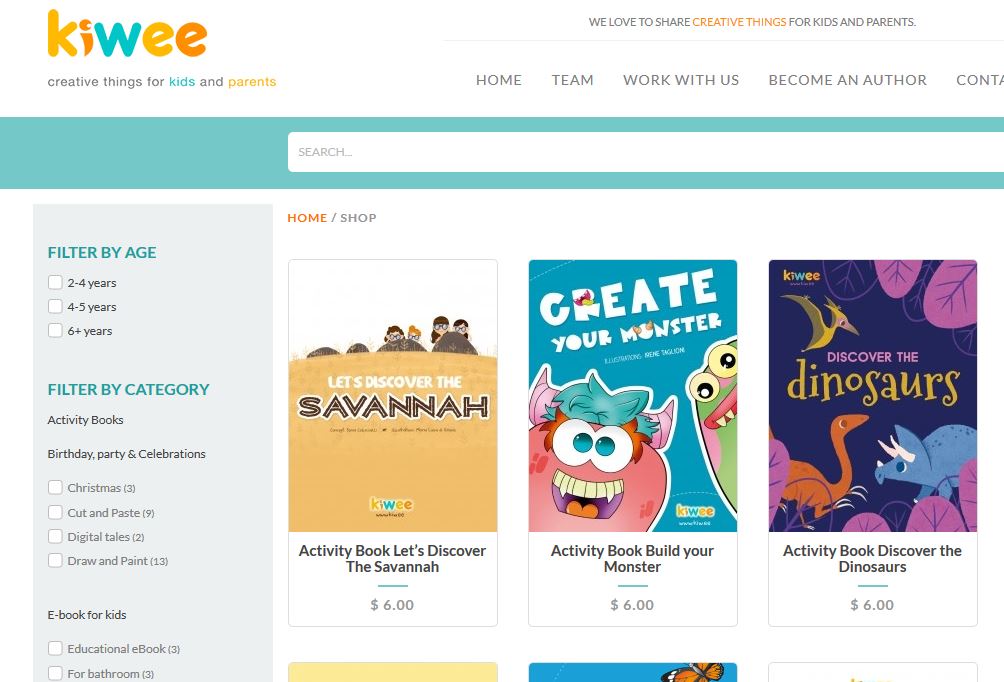Focus the Search input field
Viewport: 1004px width, 682px height.
(645, 152)
